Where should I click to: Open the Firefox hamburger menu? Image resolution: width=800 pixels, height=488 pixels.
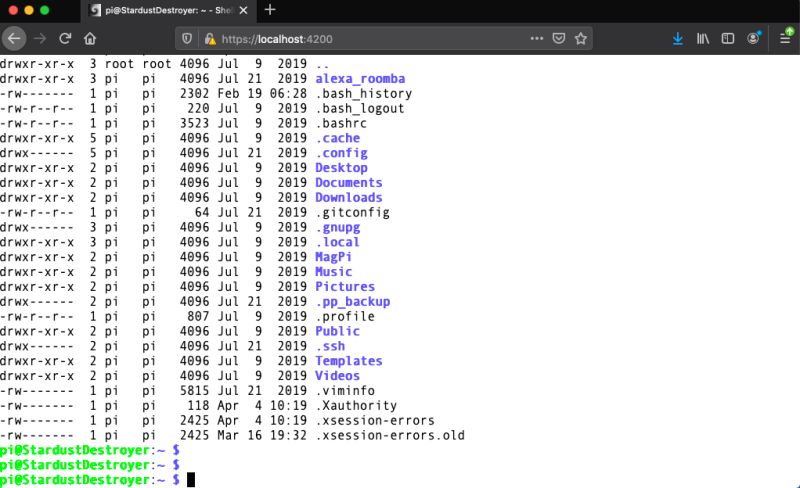coord(786,38)
